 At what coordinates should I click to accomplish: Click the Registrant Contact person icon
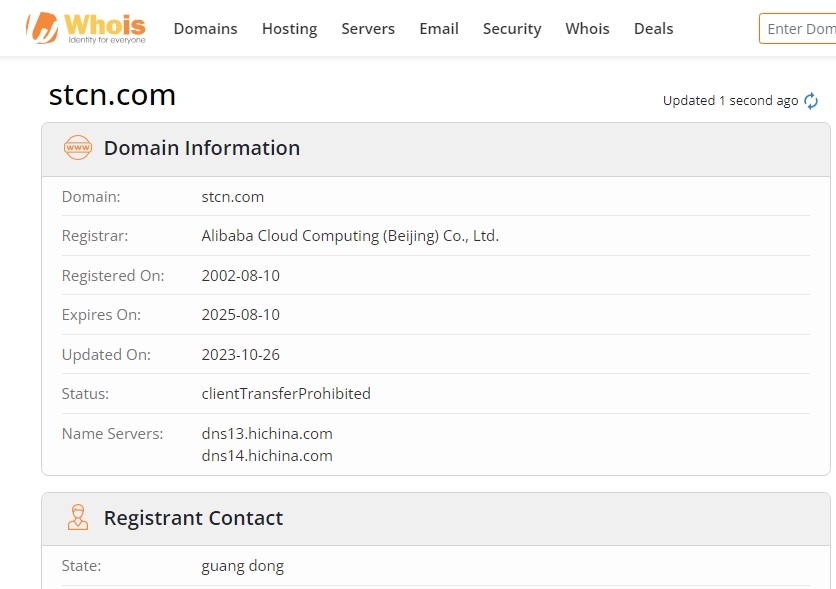point(77,518)
